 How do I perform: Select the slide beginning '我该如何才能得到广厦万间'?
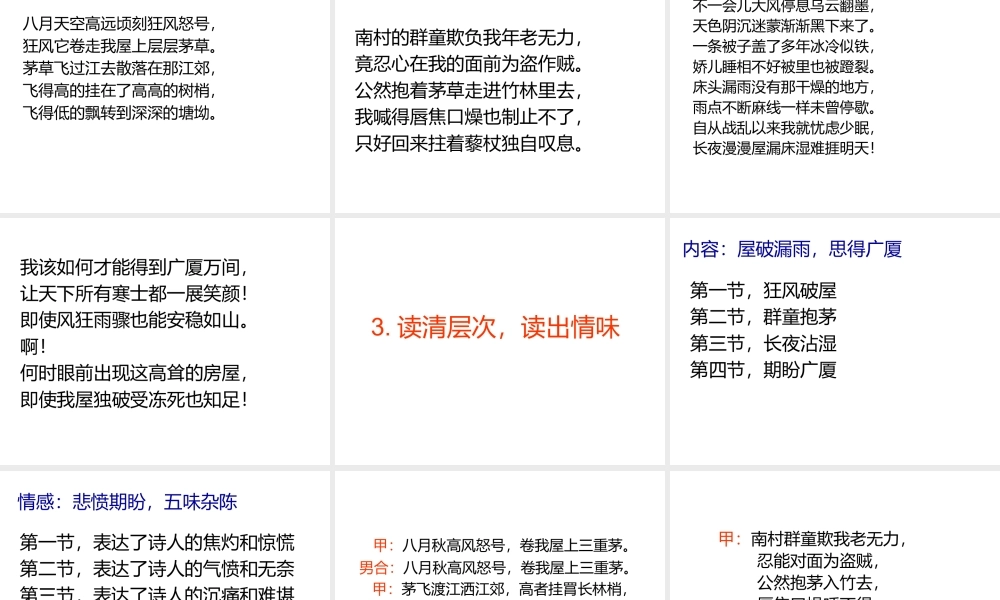pos(165,341)
